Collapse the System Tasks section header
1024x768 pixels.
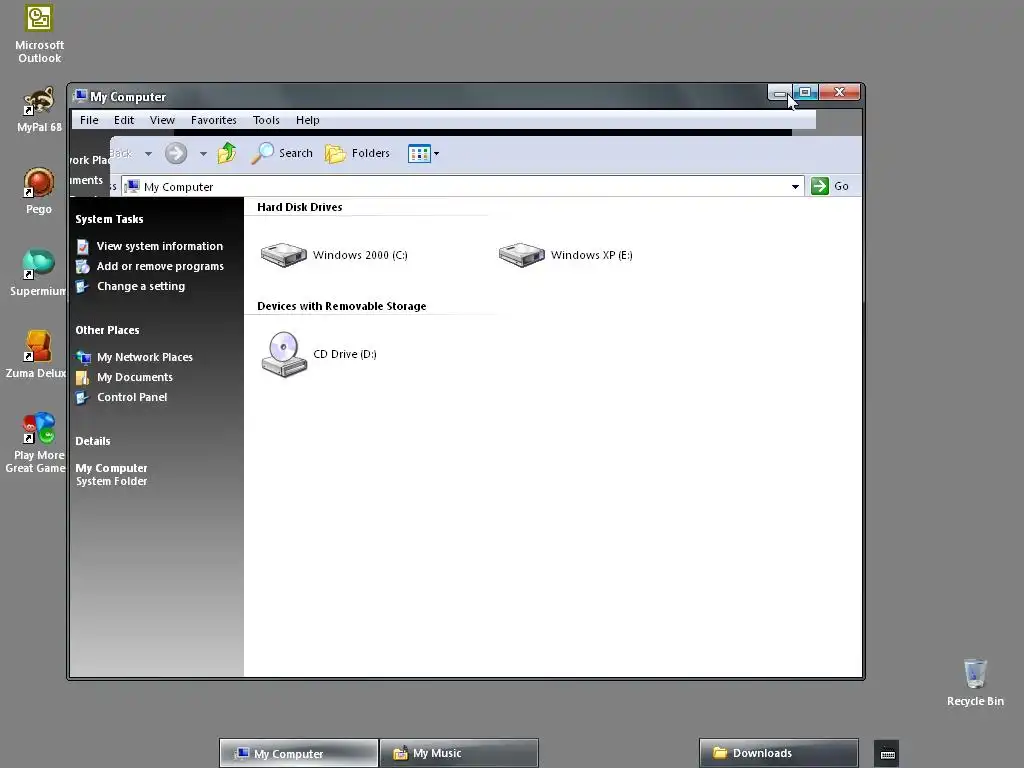[x=109, y=219]
